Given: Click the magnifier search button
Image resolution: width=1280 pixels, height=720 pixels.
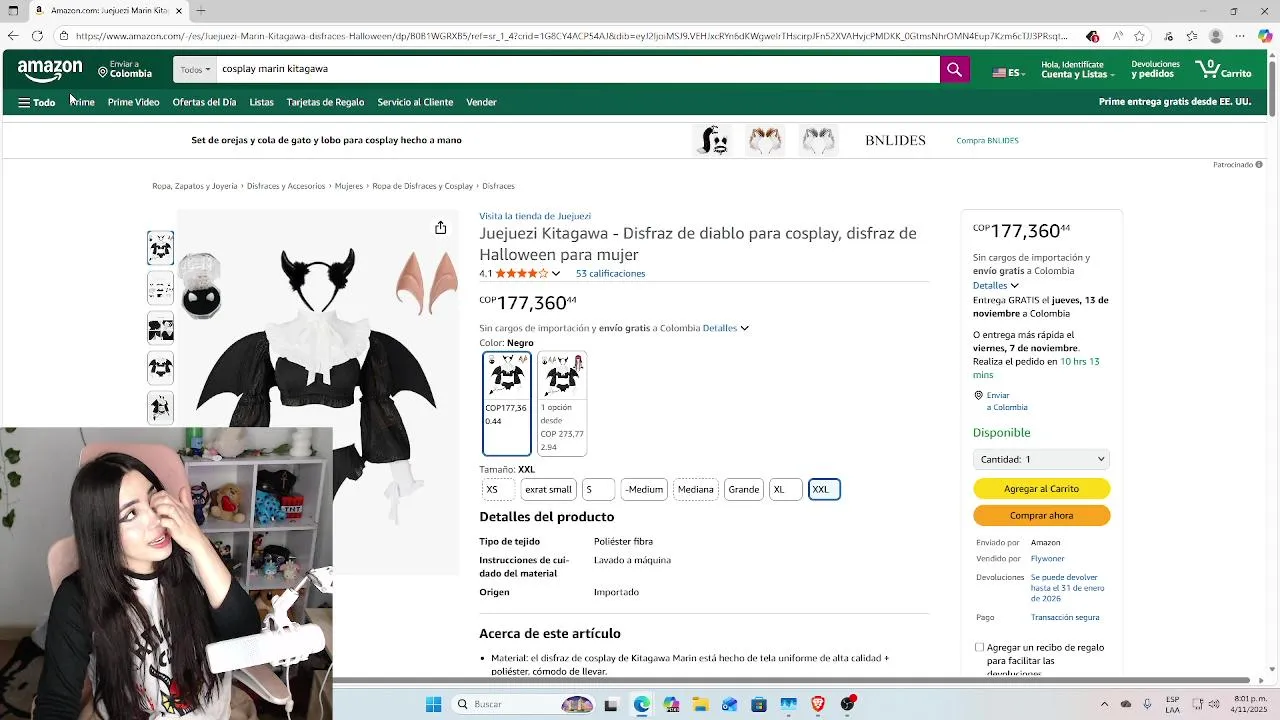Looking at the screenshot, I should pyautogui.click(x=954, y=69).
